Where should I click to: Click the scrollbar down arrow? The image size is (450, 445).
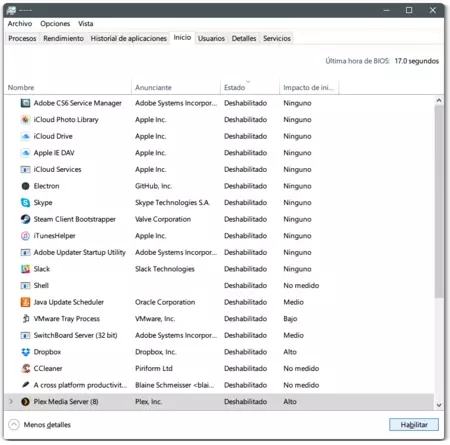coord(439,405)
